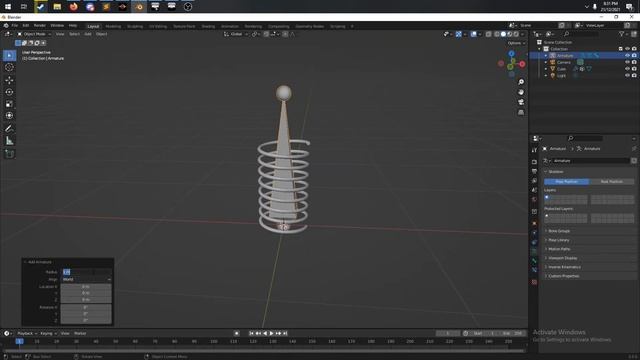Open the Output properties tab
This screenshot has width=640, height=360.
point(534,171)
